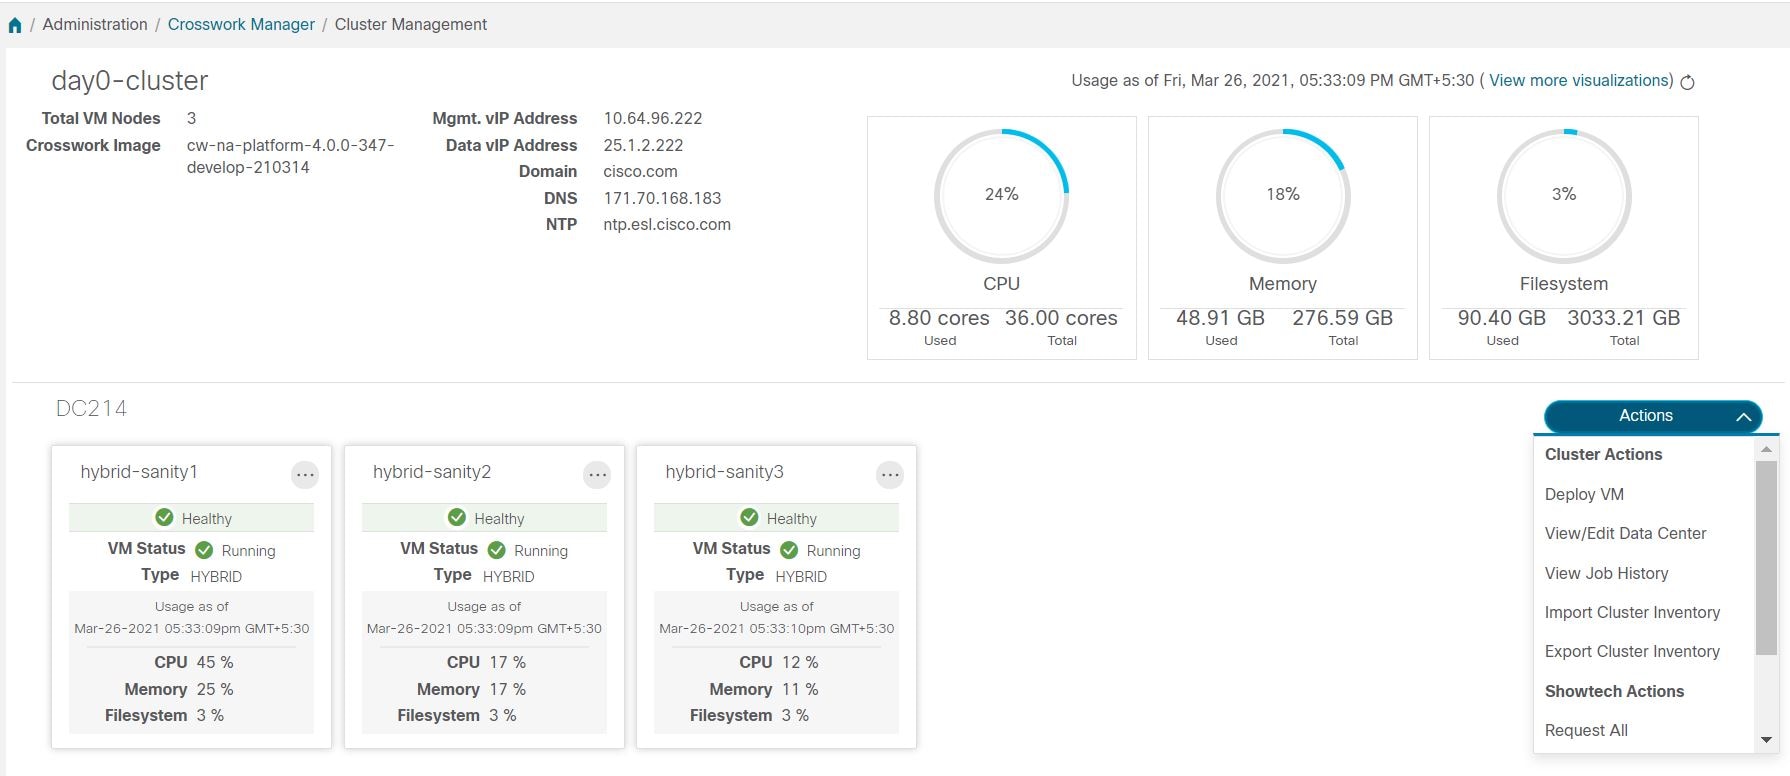Click the DC214 data center label
1790x776 pixels.
pos(91,408)
